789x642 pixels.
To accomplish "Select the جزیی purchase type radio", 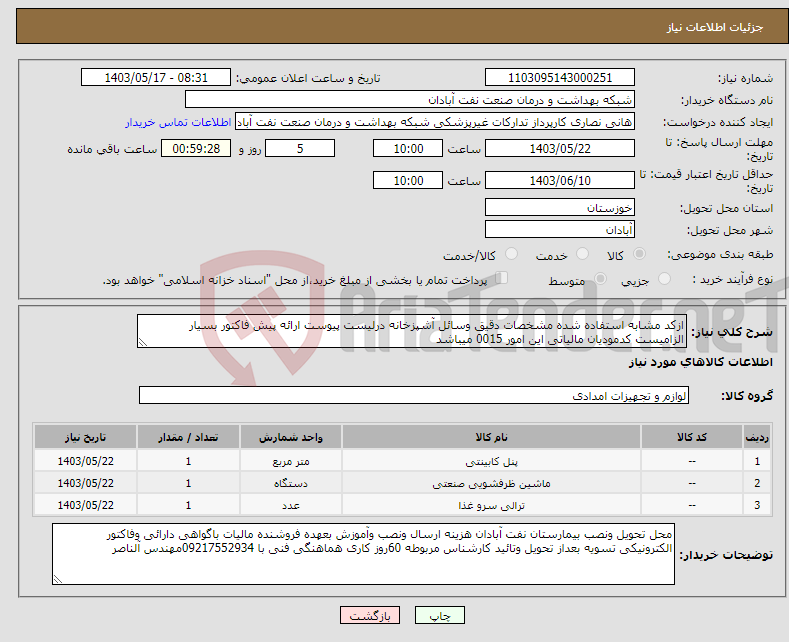I will point(664,278).
